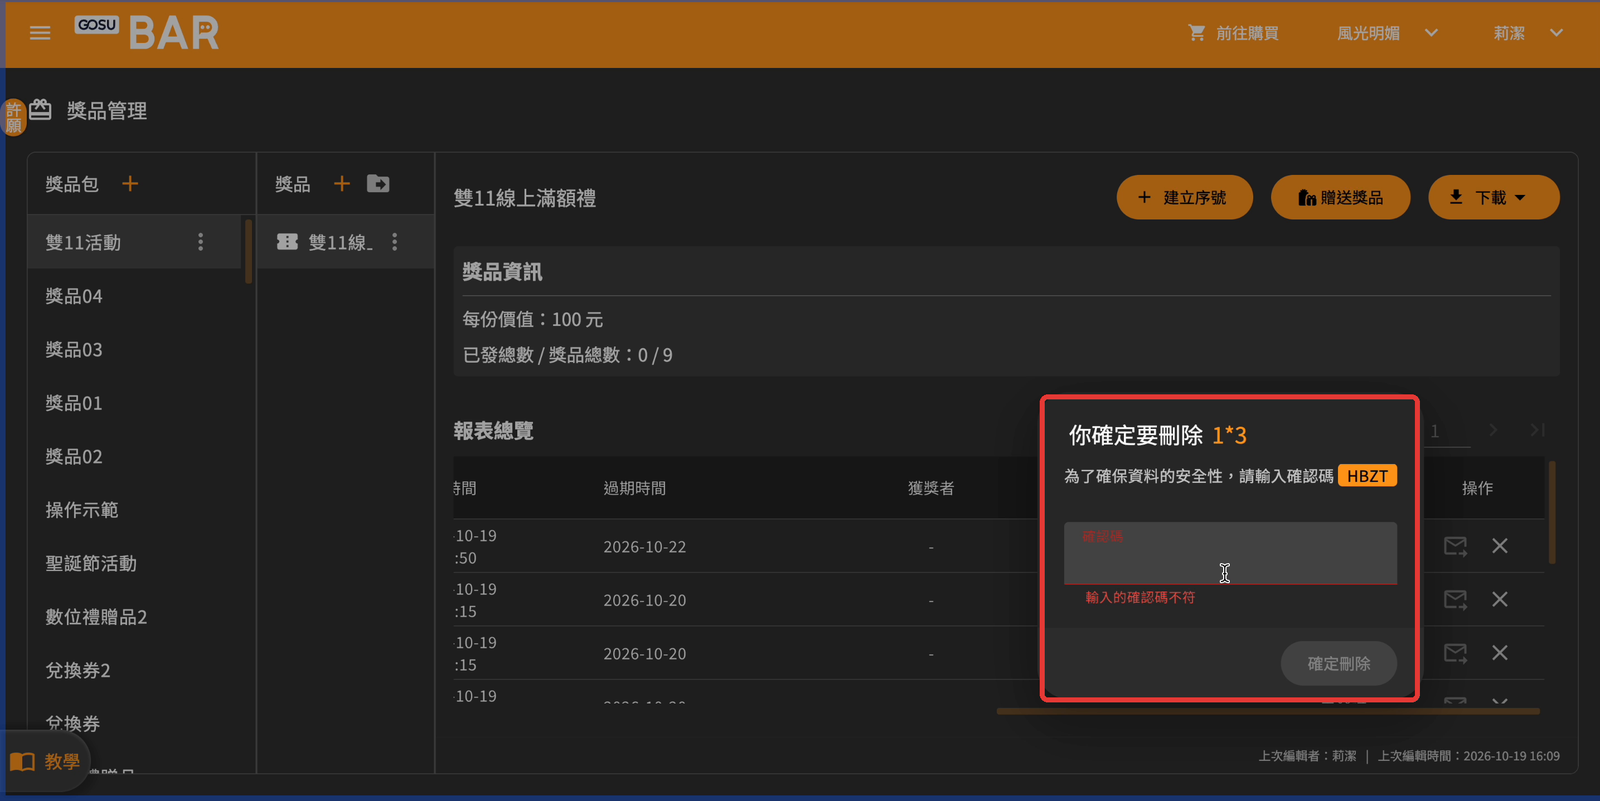Click the HBZT confirmation code badge
The width and height of the screenshot is (1600, 801).
pyautogui.click(x=1367, y=476)
